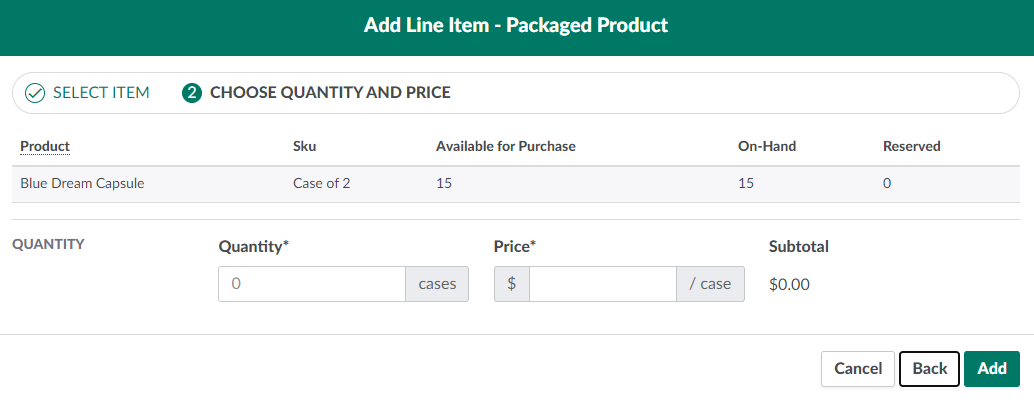Select the Choose Quantity and Price step

[329, 93]
